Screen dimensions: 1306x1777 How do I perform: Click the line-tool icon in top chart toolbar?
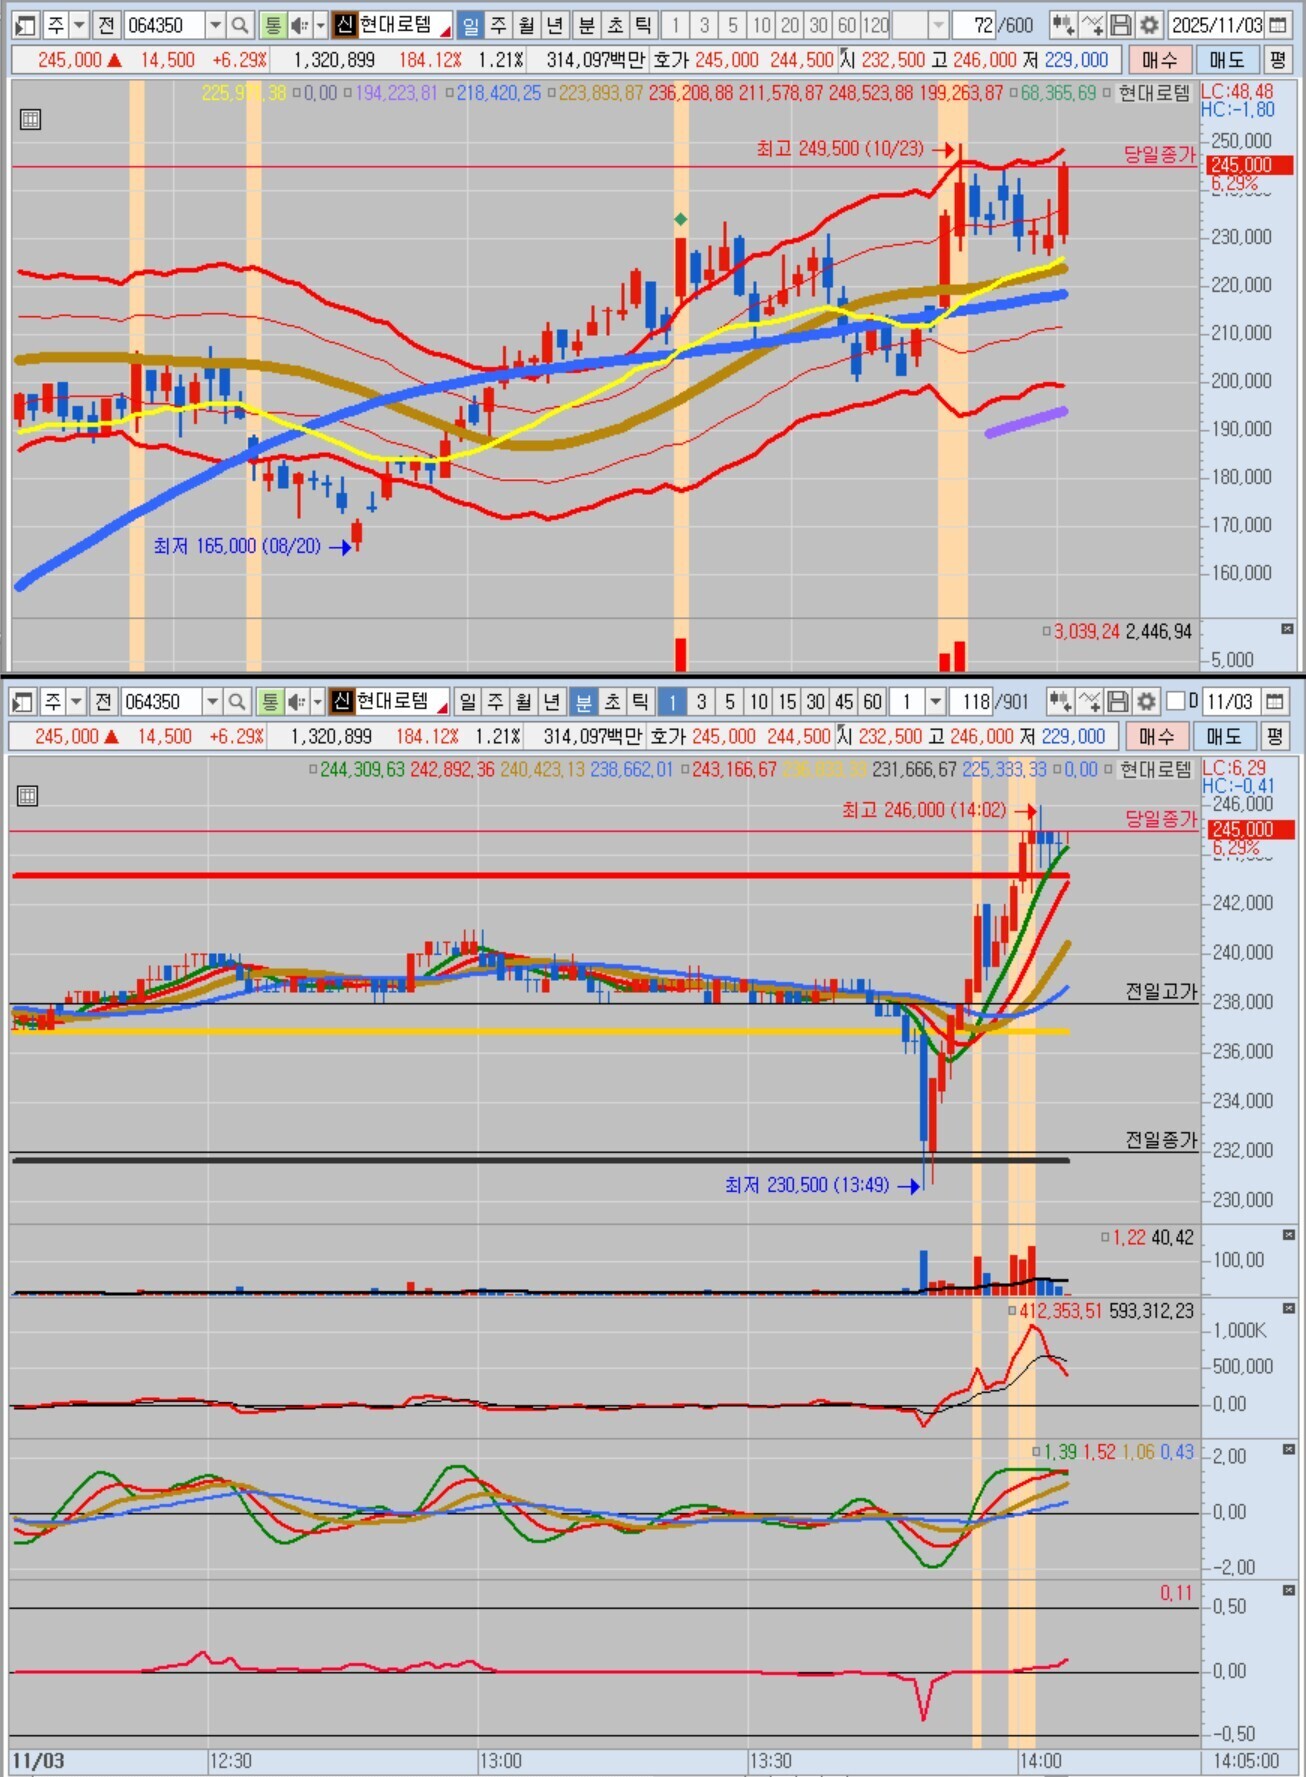[1092, 25]
